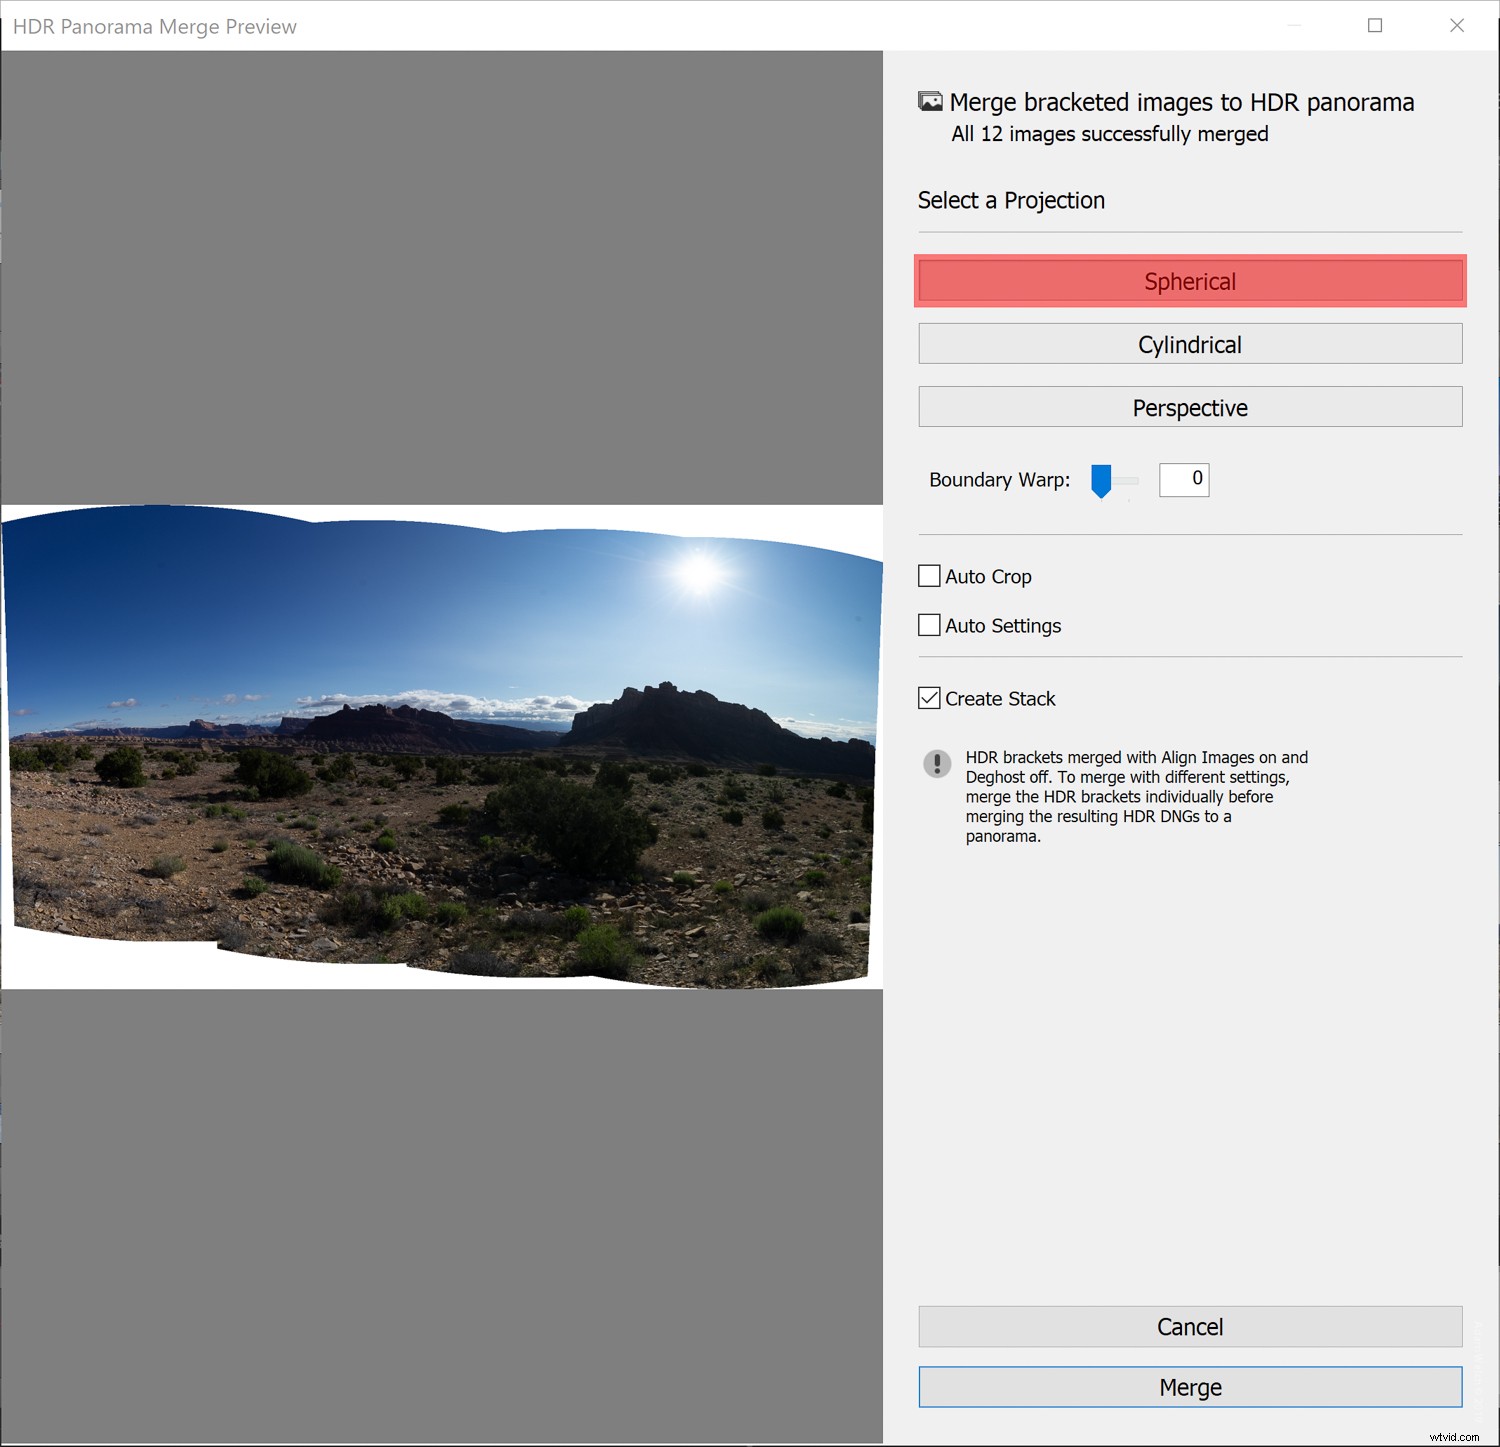
Task: Choose the Cylindrical projection
Action: point(1189,343)
